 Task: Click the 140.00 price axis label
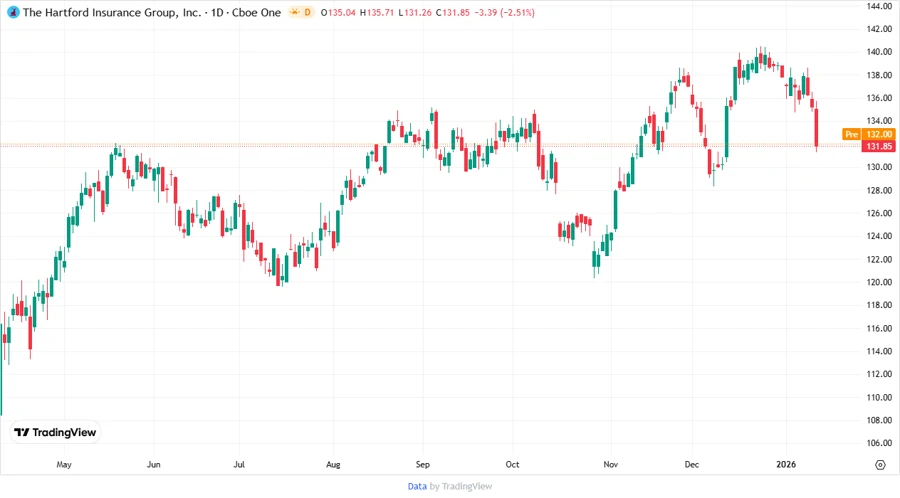tap(879, 52)
